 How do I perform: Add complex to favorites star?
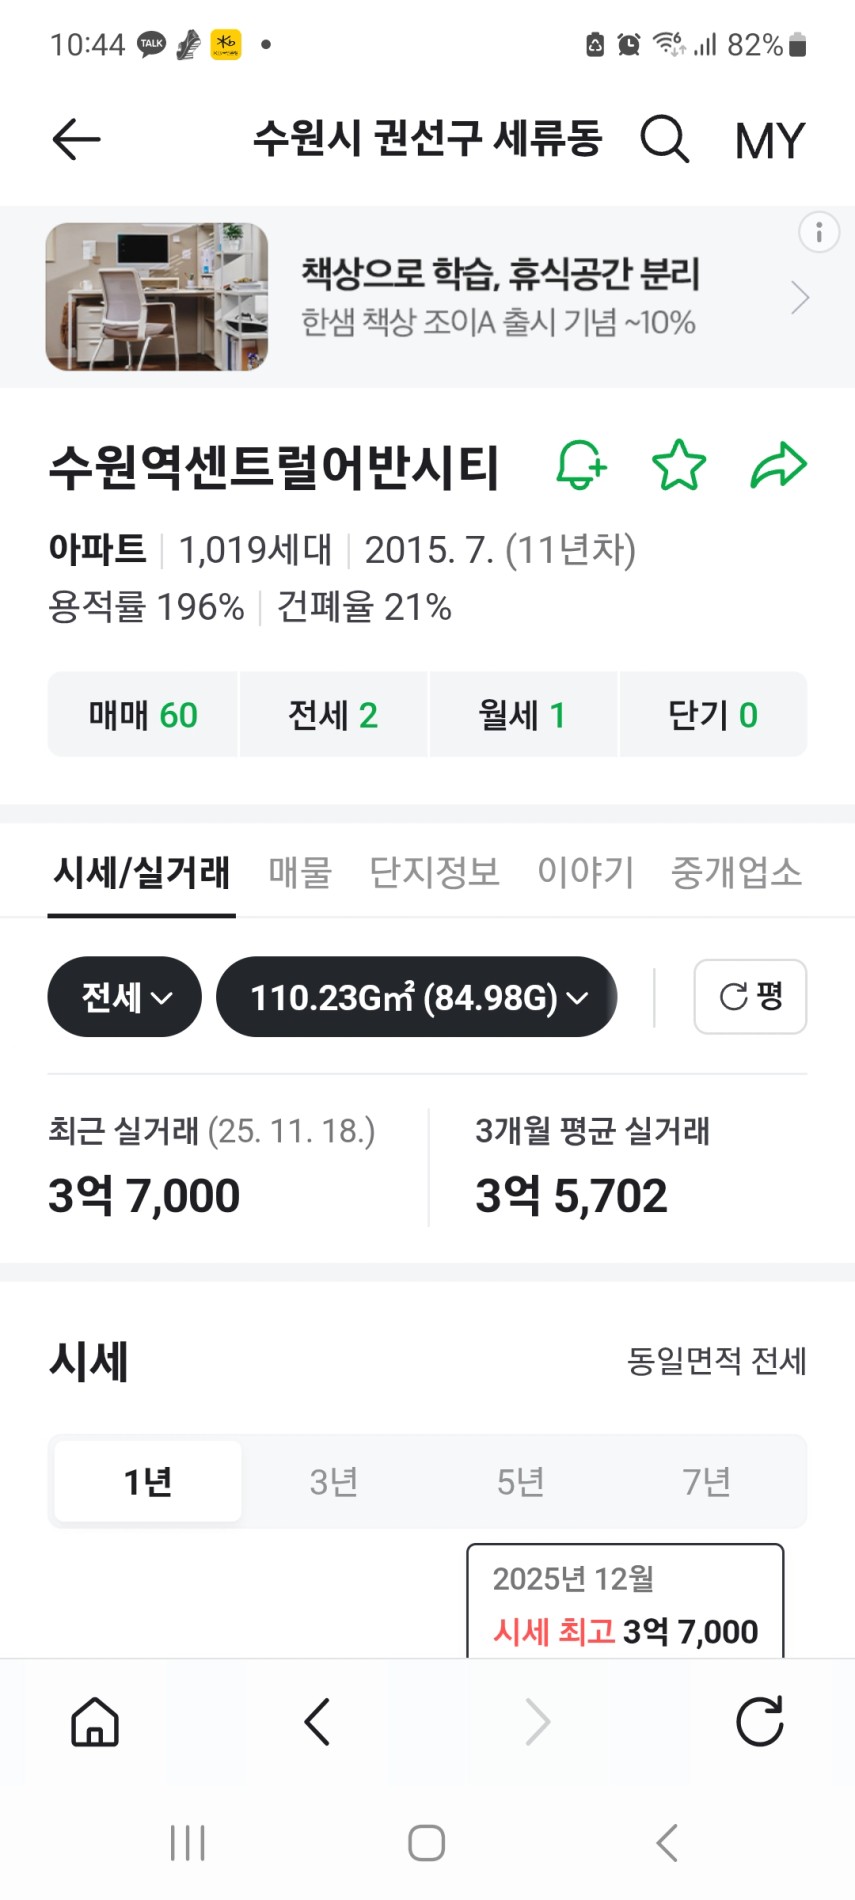[679, 465]
